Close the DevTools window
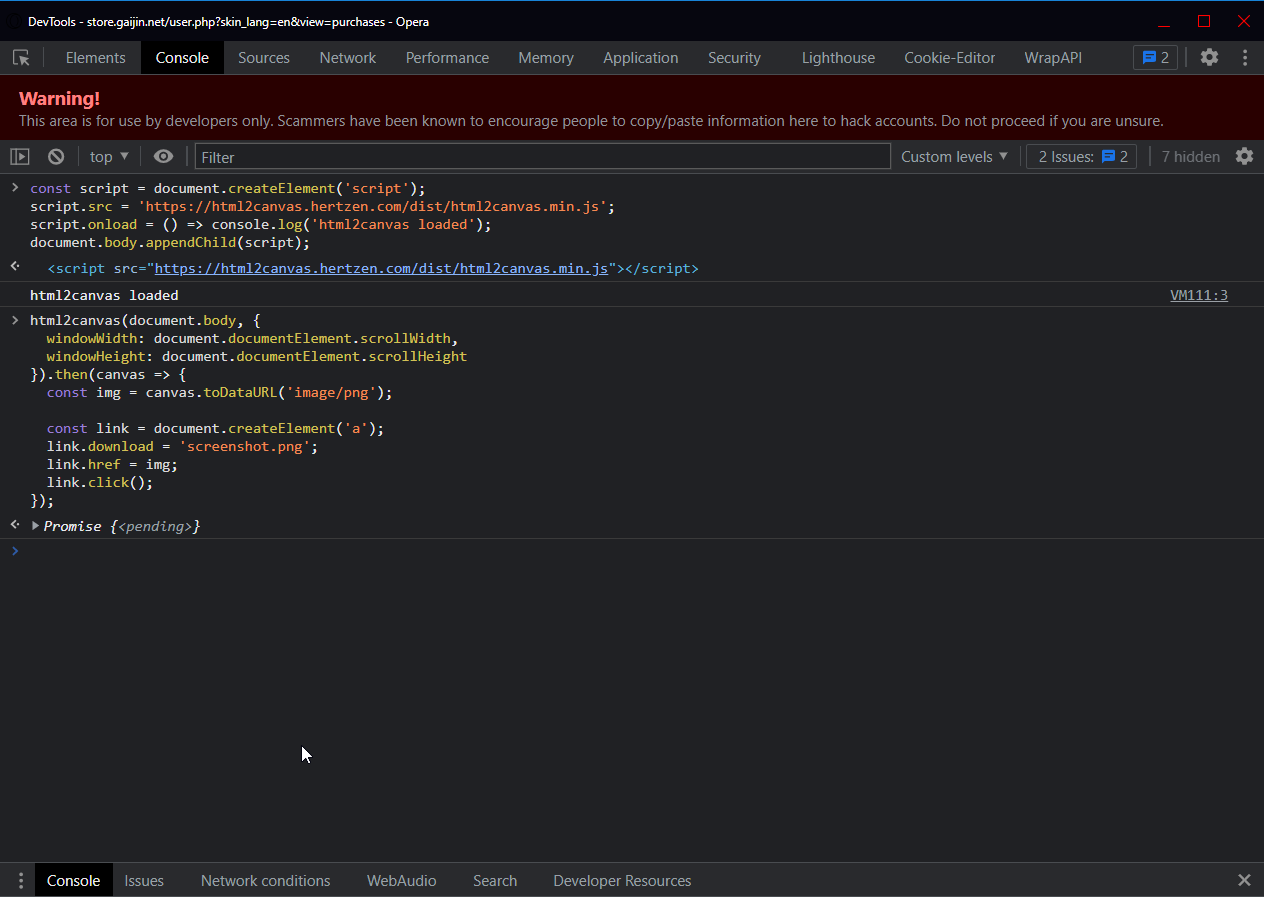This screenshot has width=1264, height=897. (x=1244, y=21)
